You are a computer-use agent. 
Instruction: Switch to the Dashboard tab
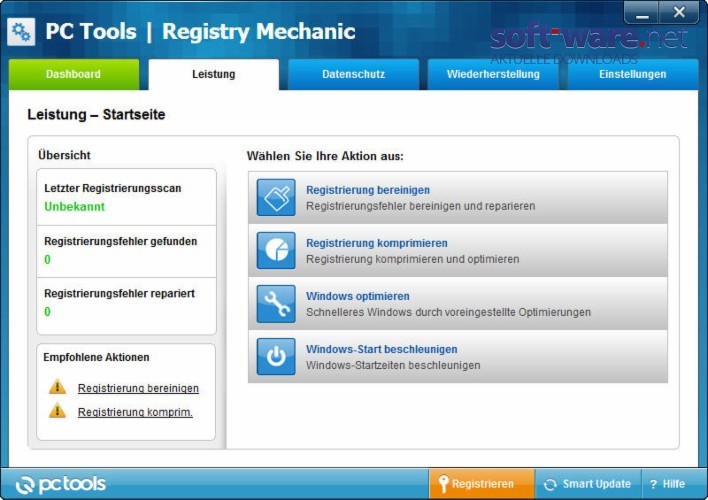tap(74, 74)
